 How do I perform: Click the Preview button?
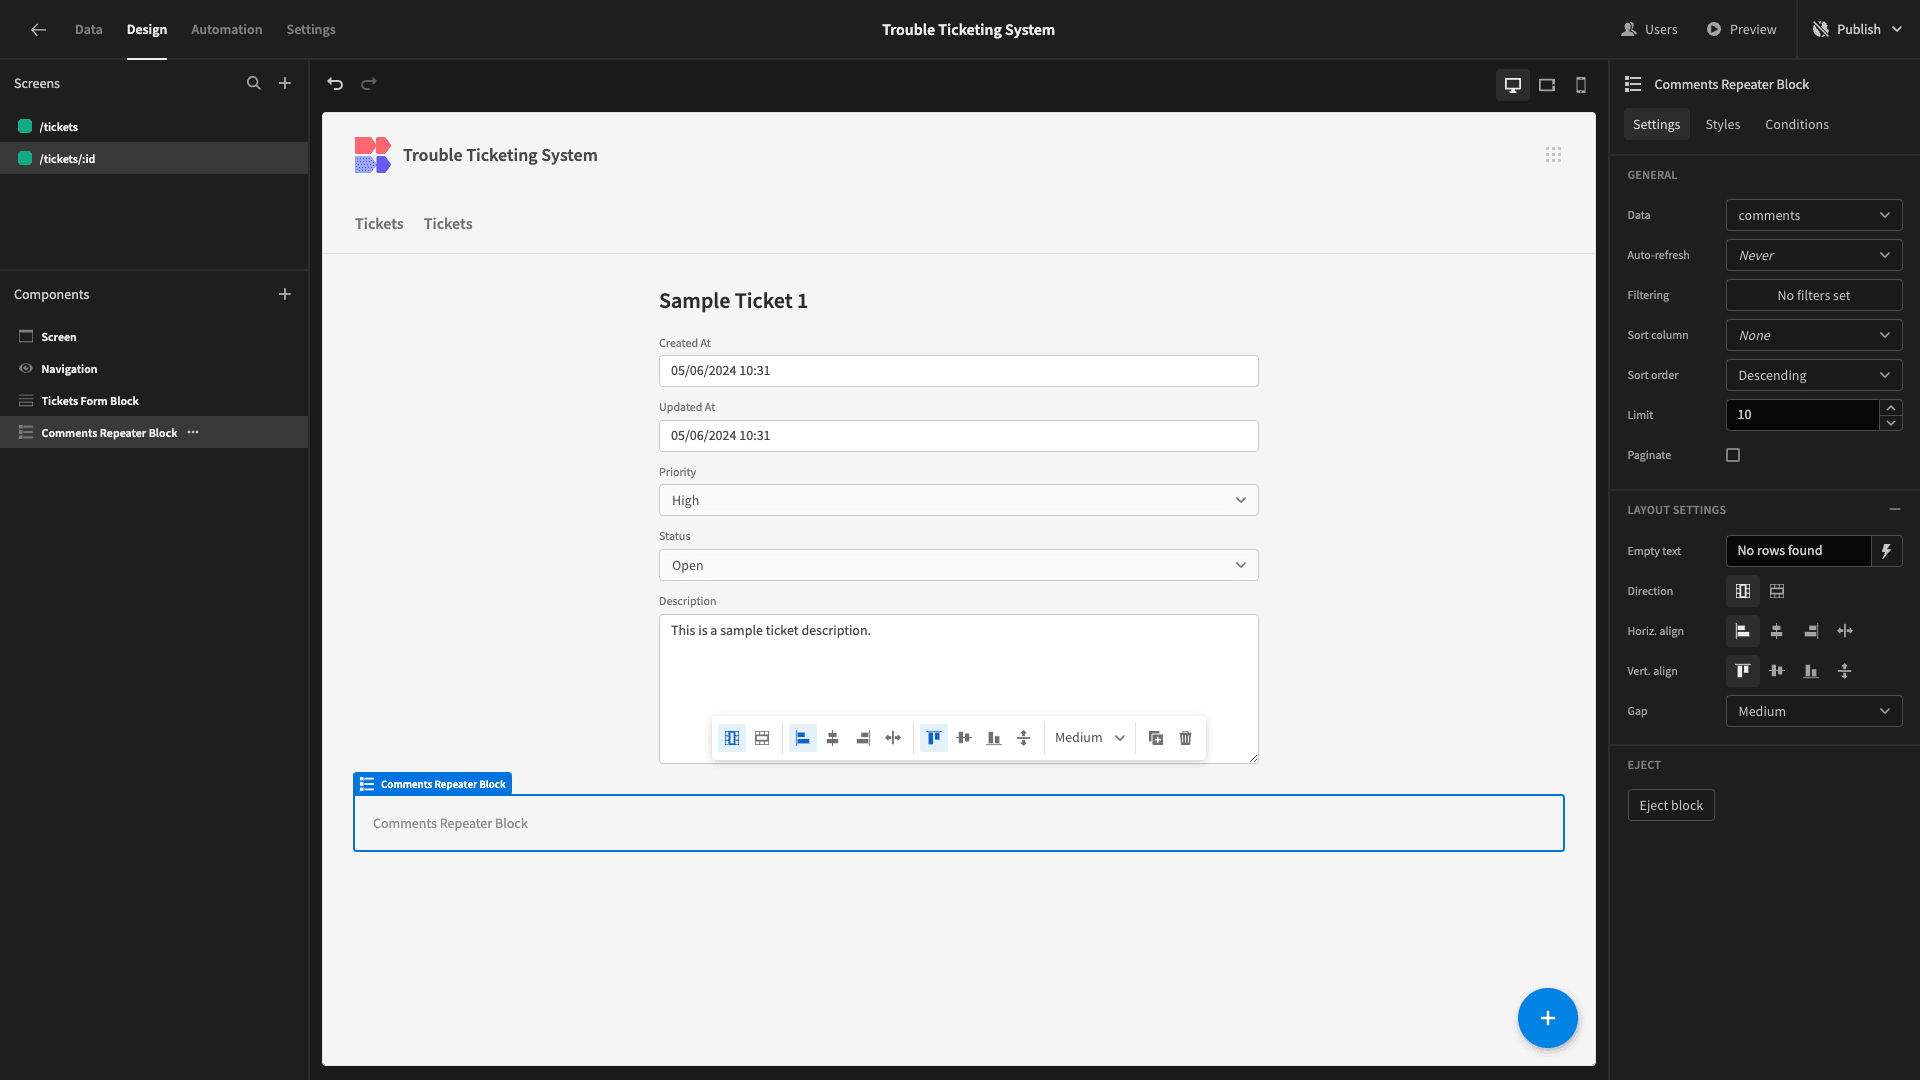point(1741,30)
